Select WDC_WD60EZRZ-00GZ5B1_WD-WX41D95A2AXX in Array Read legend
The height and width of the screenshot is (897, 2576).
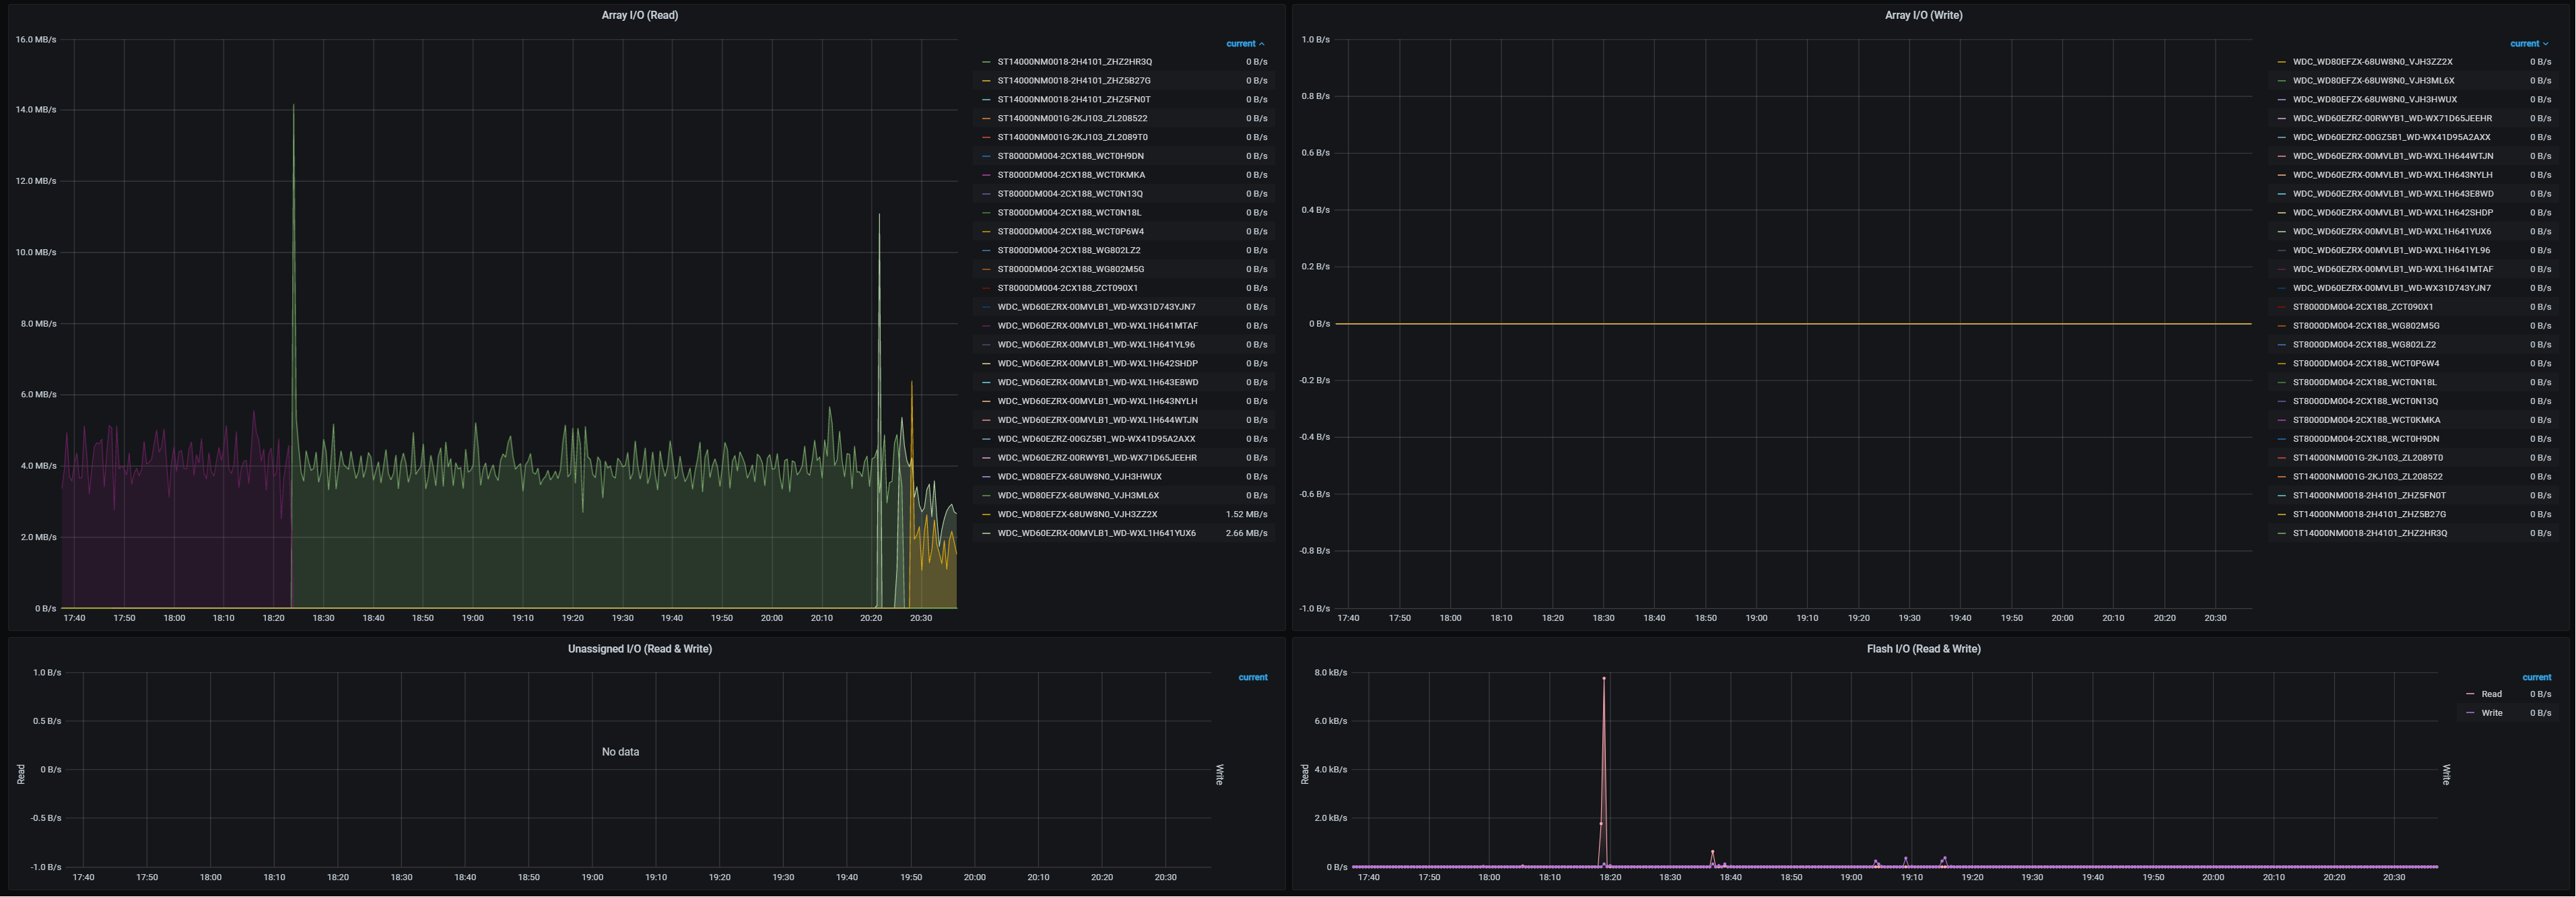[1096, 439]
